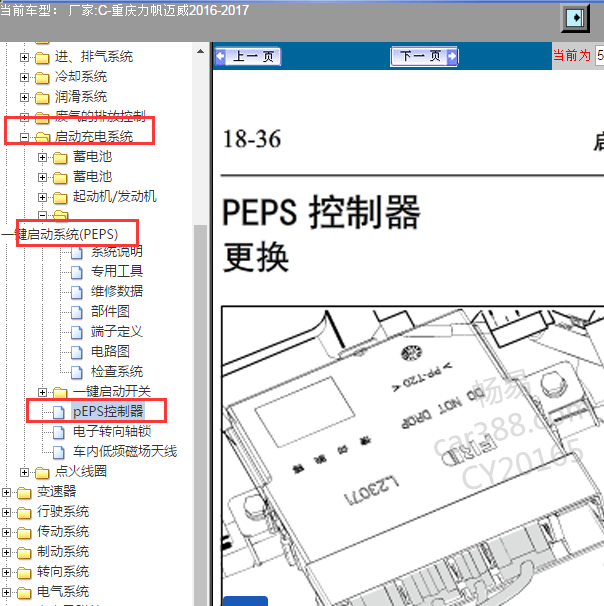Open the 电子转向轴锁 document
The height and width of the screenshot is (606, 604).
point(112,432)
